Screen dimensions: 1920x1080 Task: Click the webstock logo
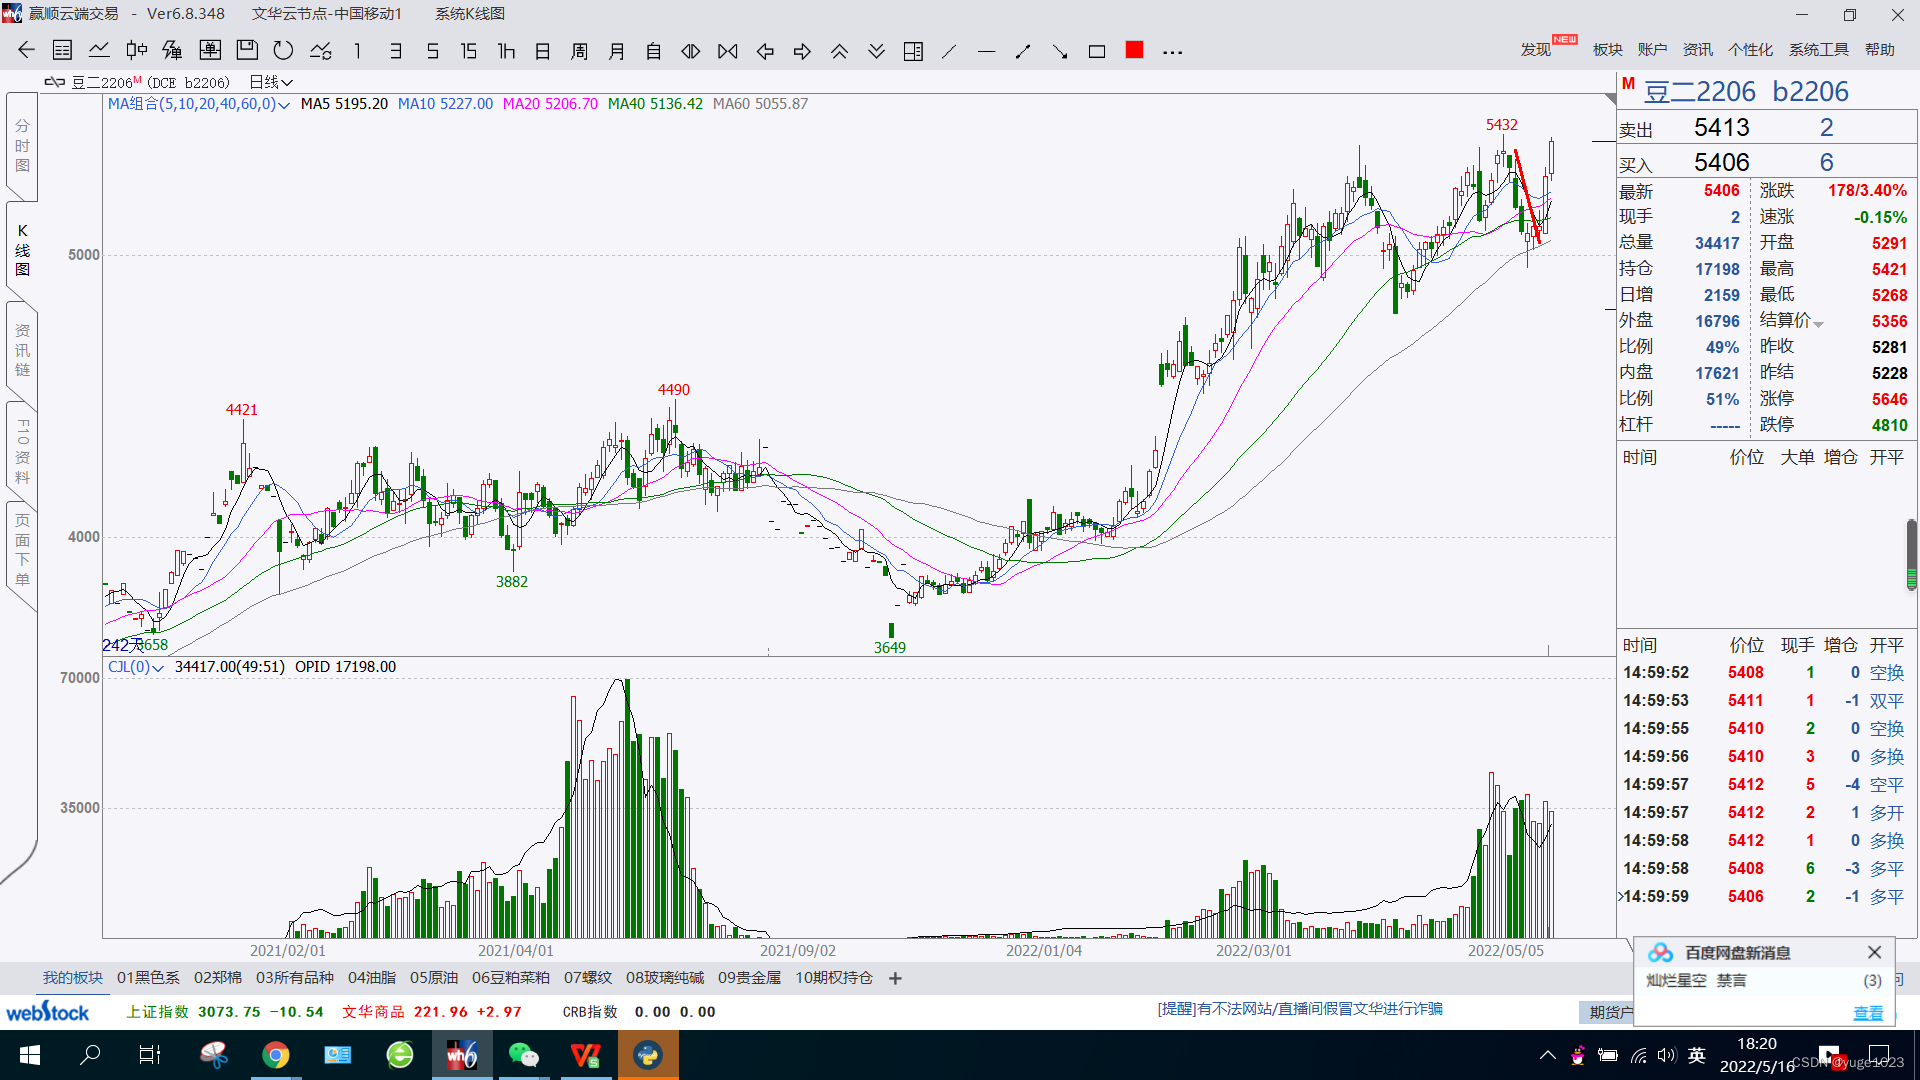(48, 1012)
